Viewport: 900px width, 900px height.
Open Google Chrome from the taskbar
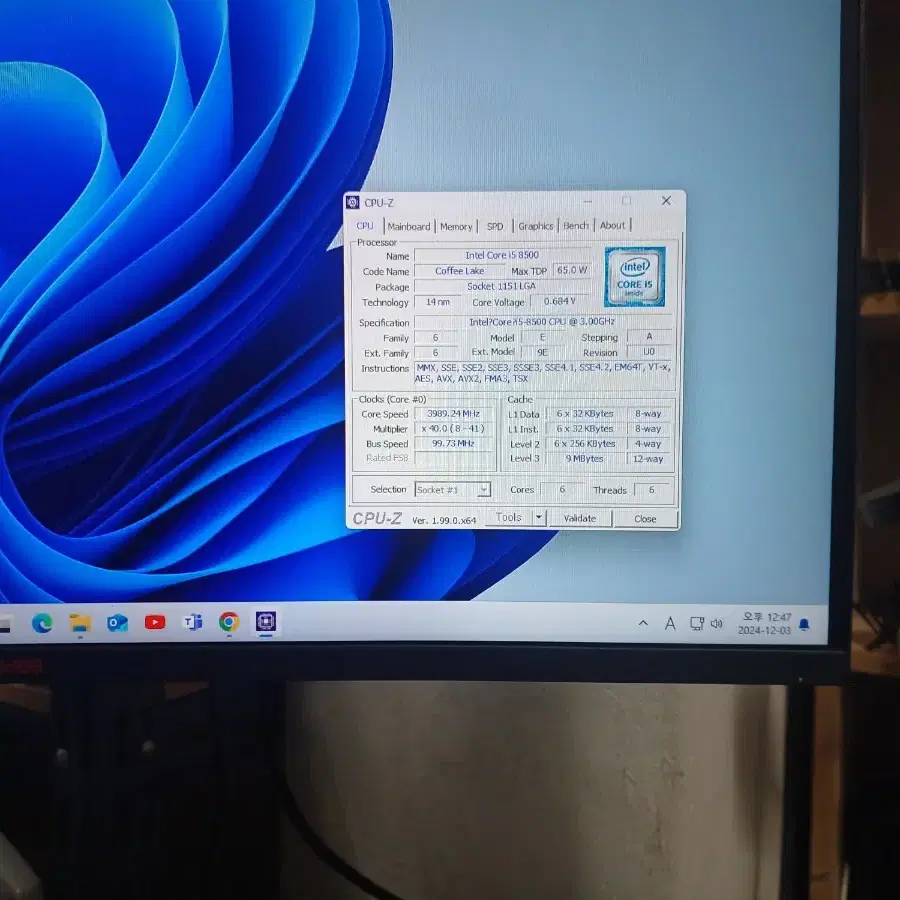click(229, 622)
